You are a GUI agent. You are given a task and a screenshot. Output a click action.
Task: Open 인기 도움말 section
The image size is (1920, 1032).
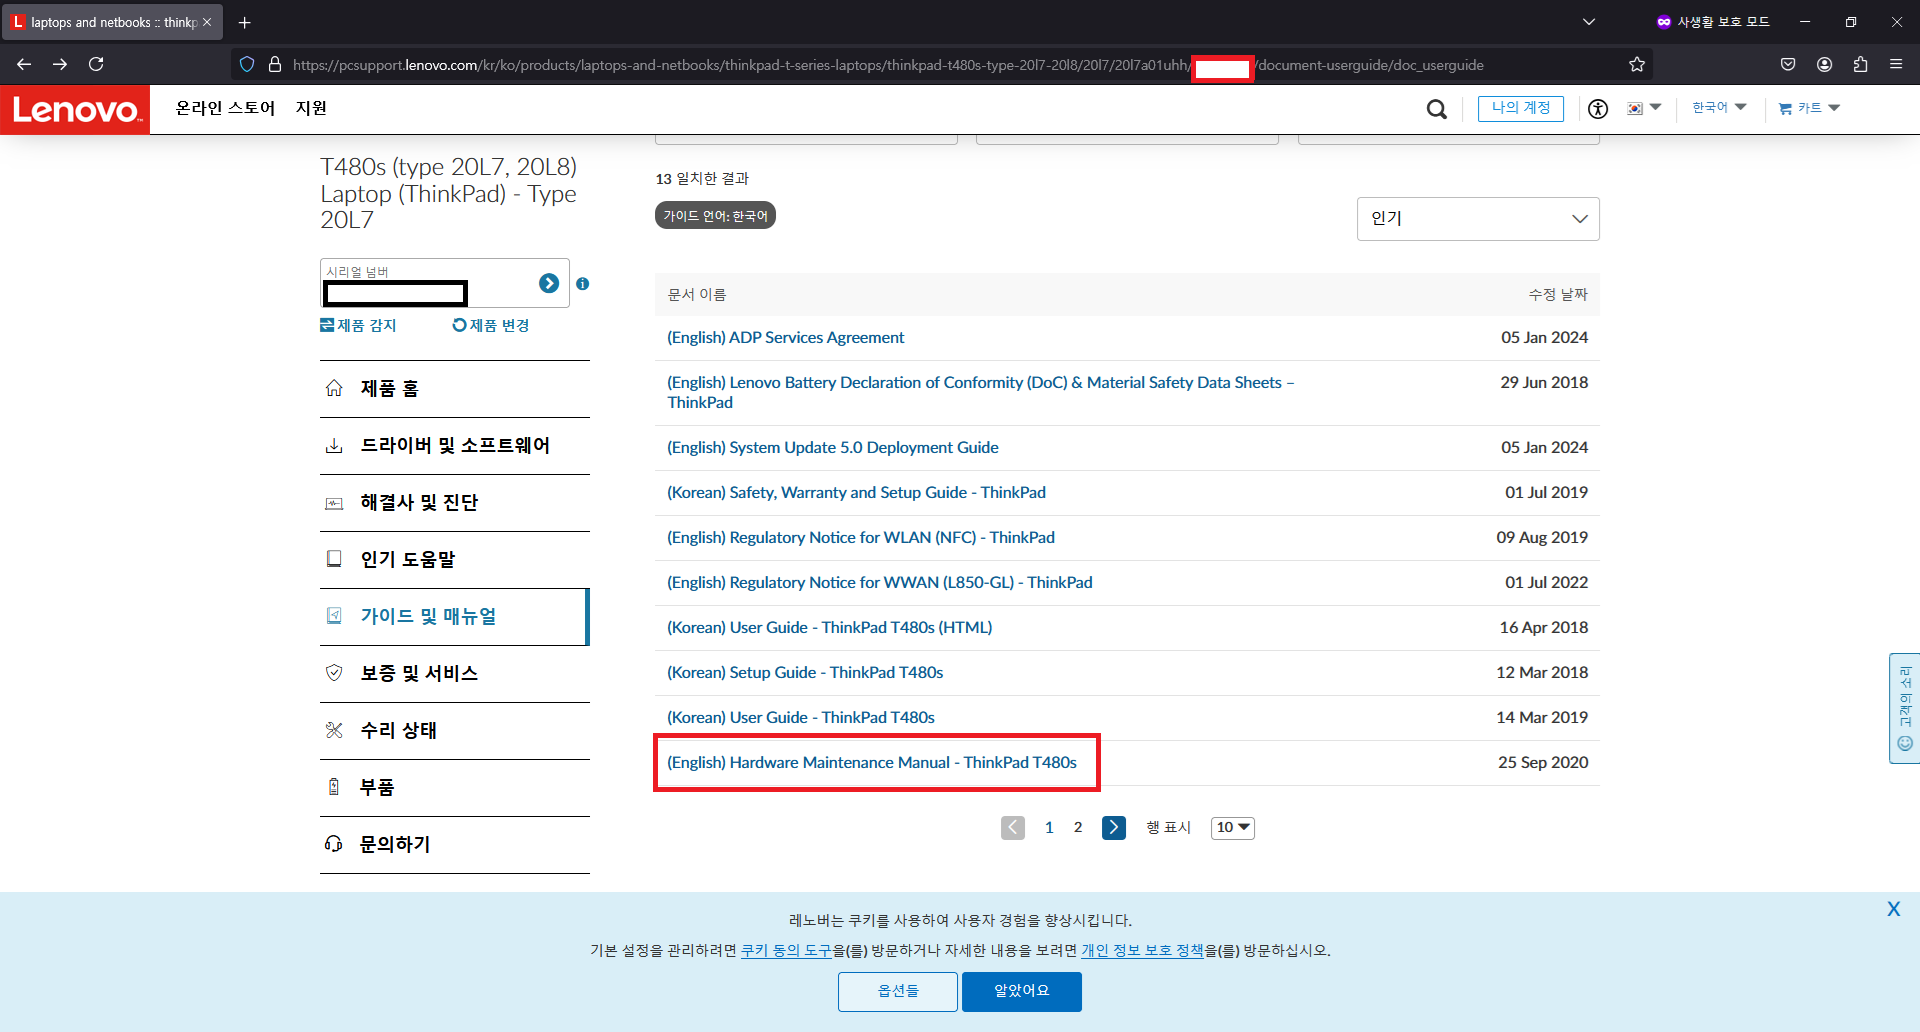click(455, 560)
